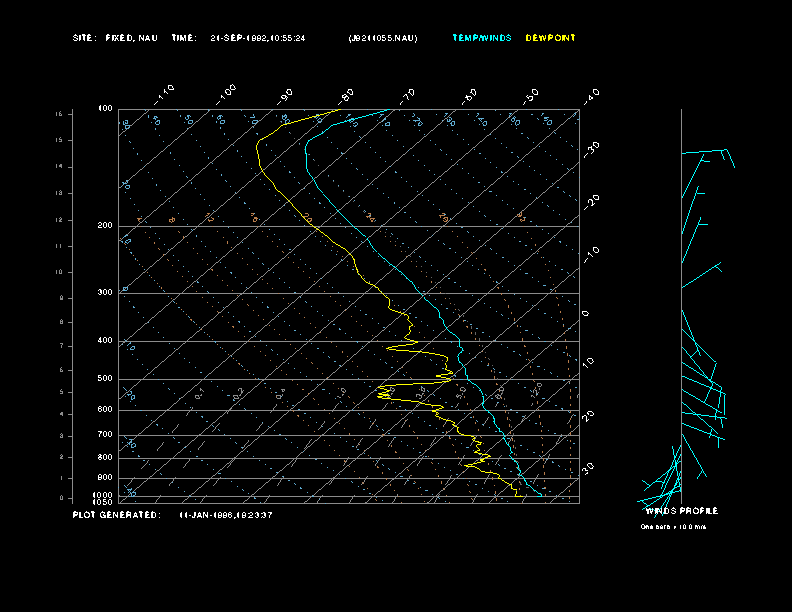Click the 200 pressure level label

pos(105,225)
